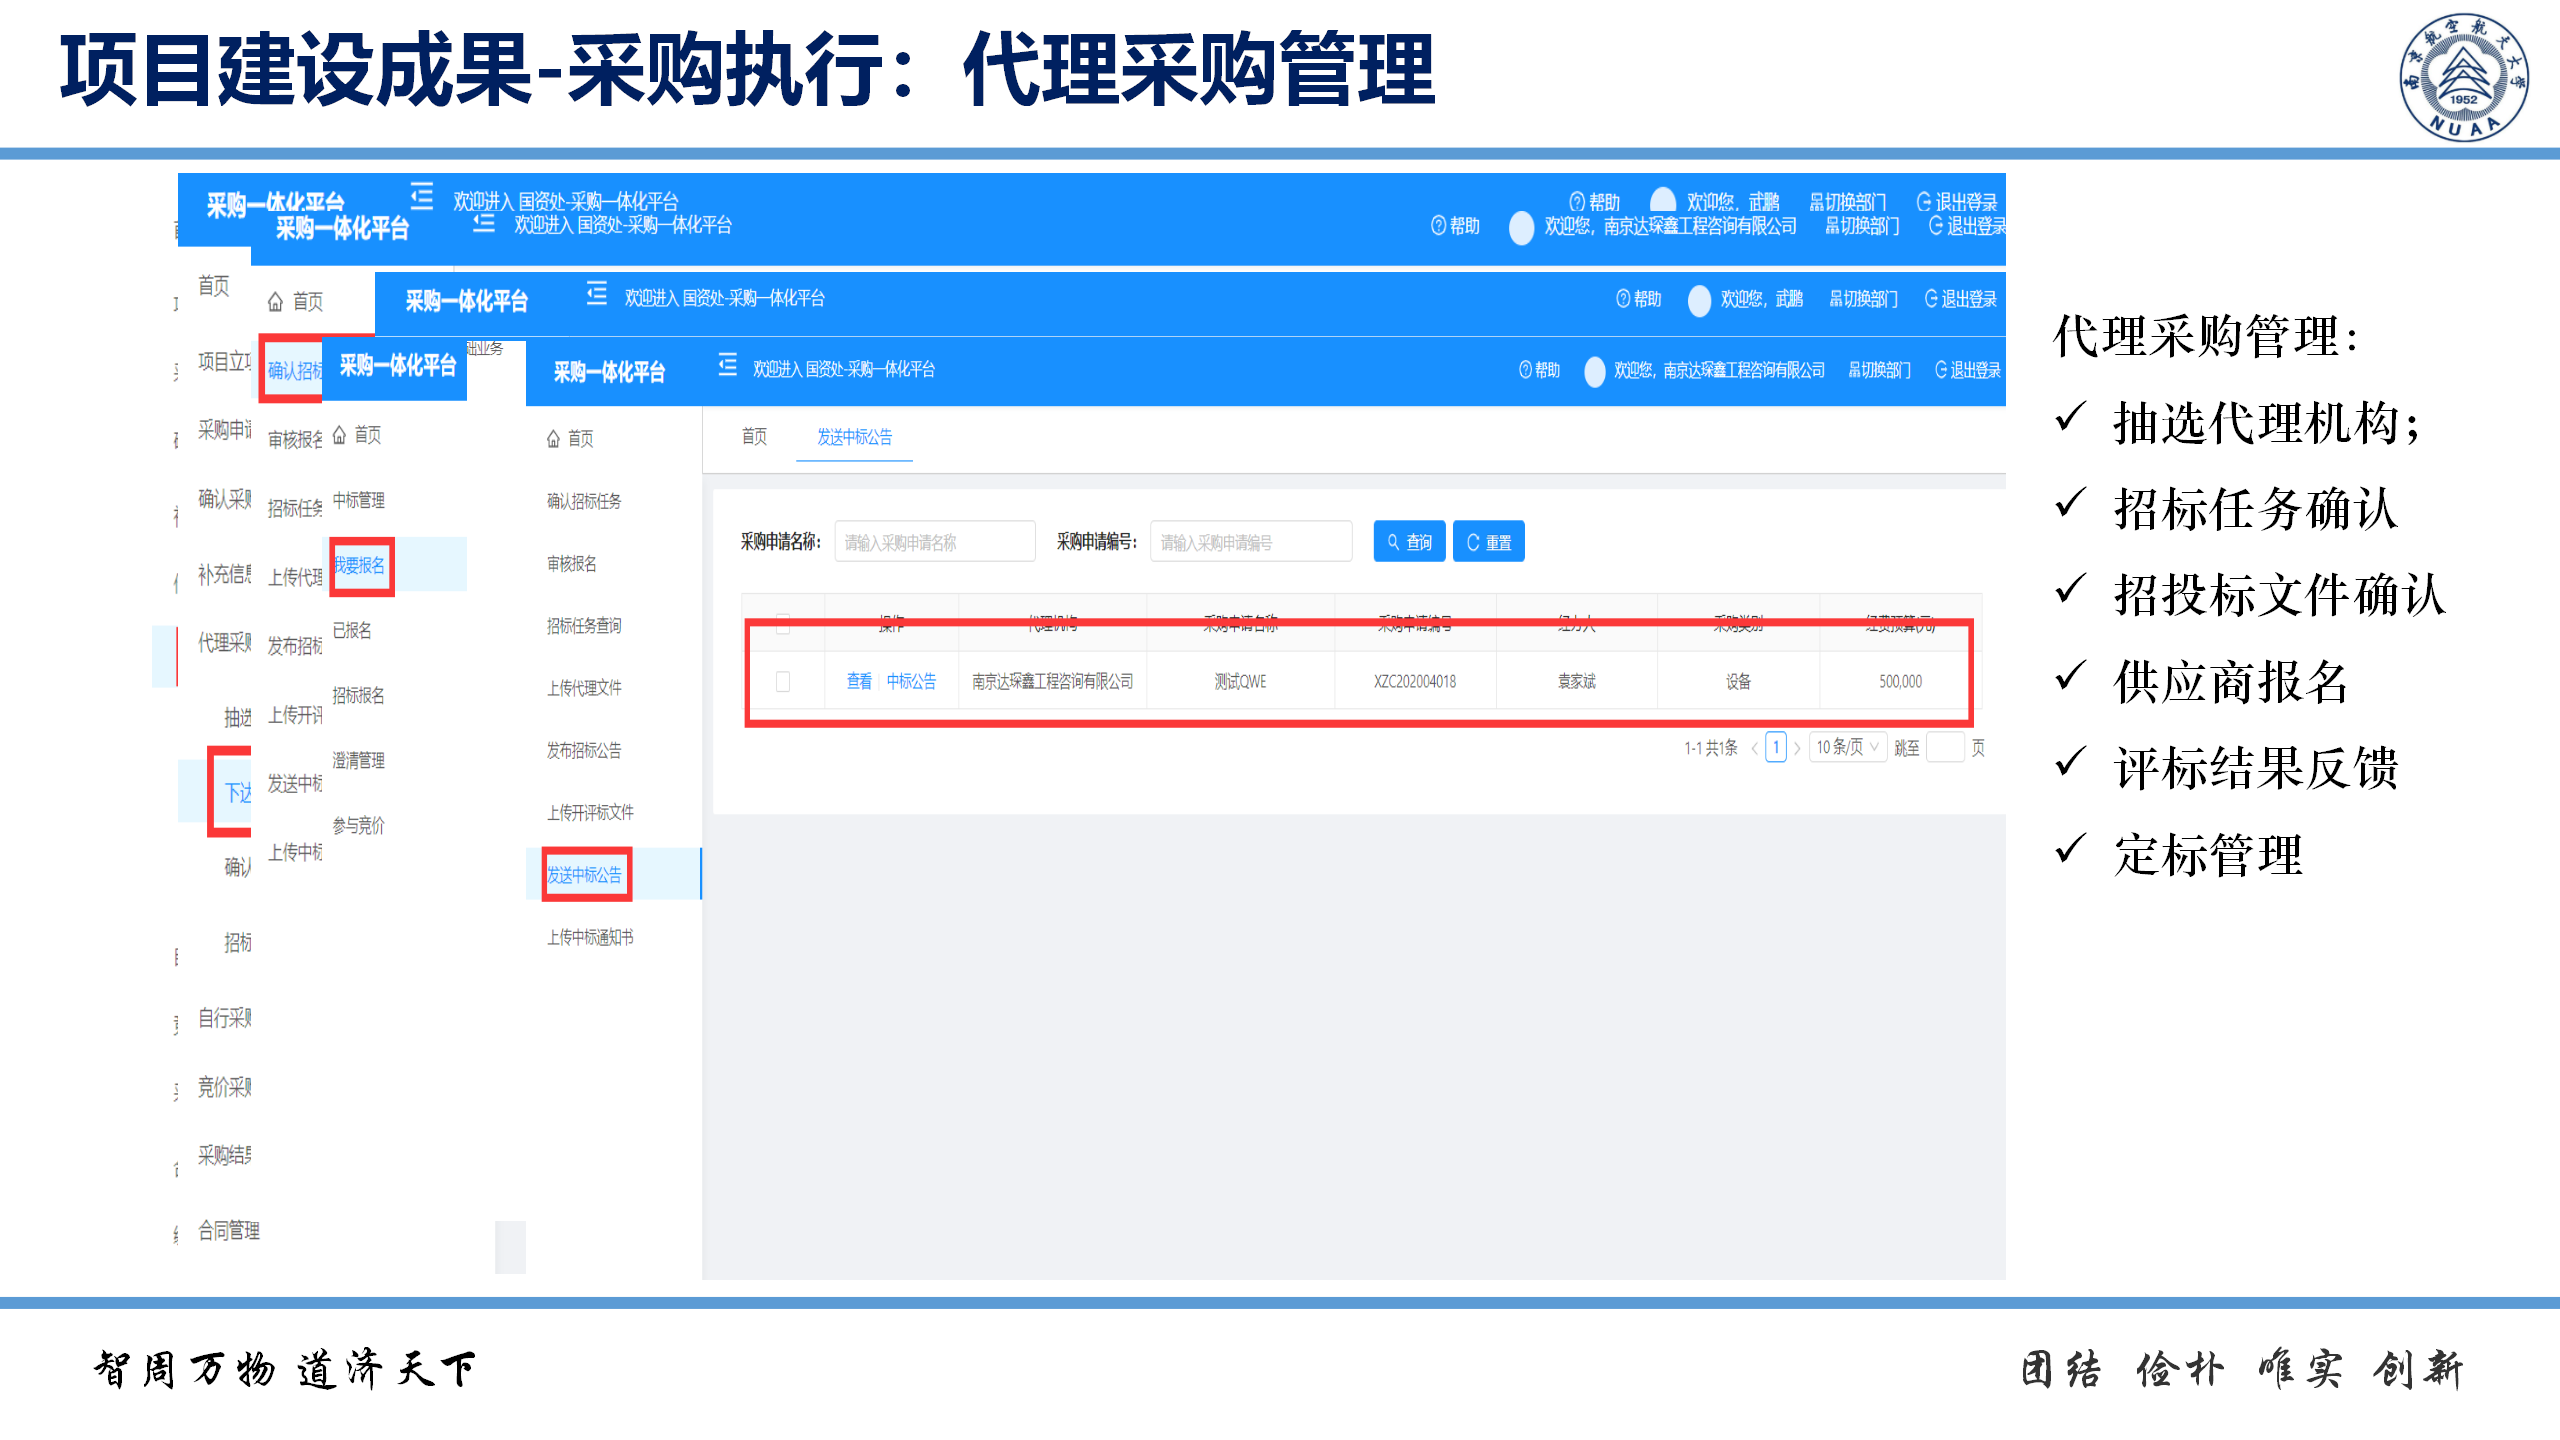Click page number 1 in pagination
2560x1440 pixels.
(x=1776, y=747)
